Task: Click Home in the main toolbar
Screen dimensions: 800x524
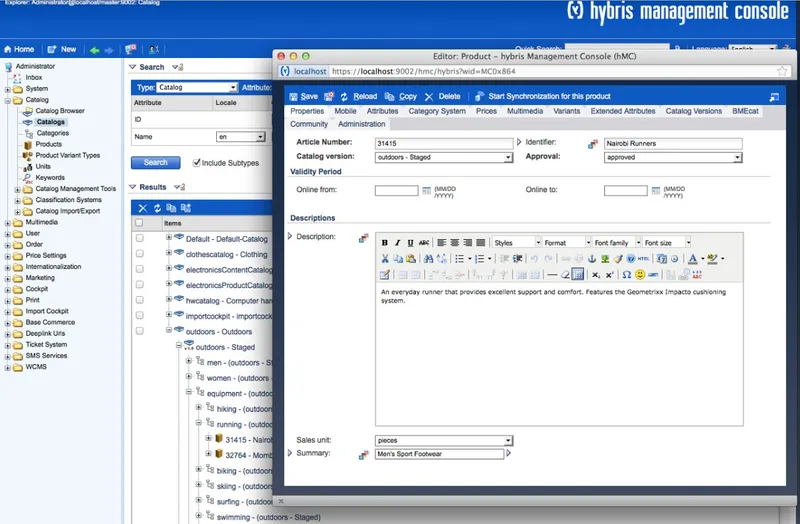Action: 19,49
